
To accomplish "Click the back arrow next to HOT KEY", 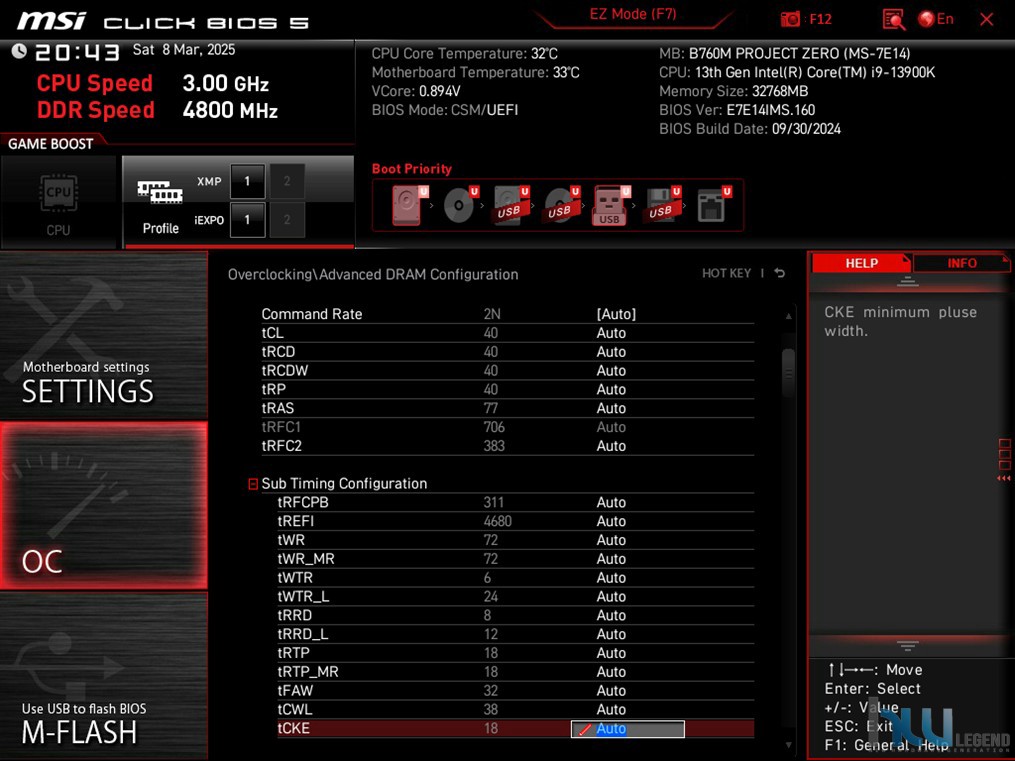I will tap(779, 273).
